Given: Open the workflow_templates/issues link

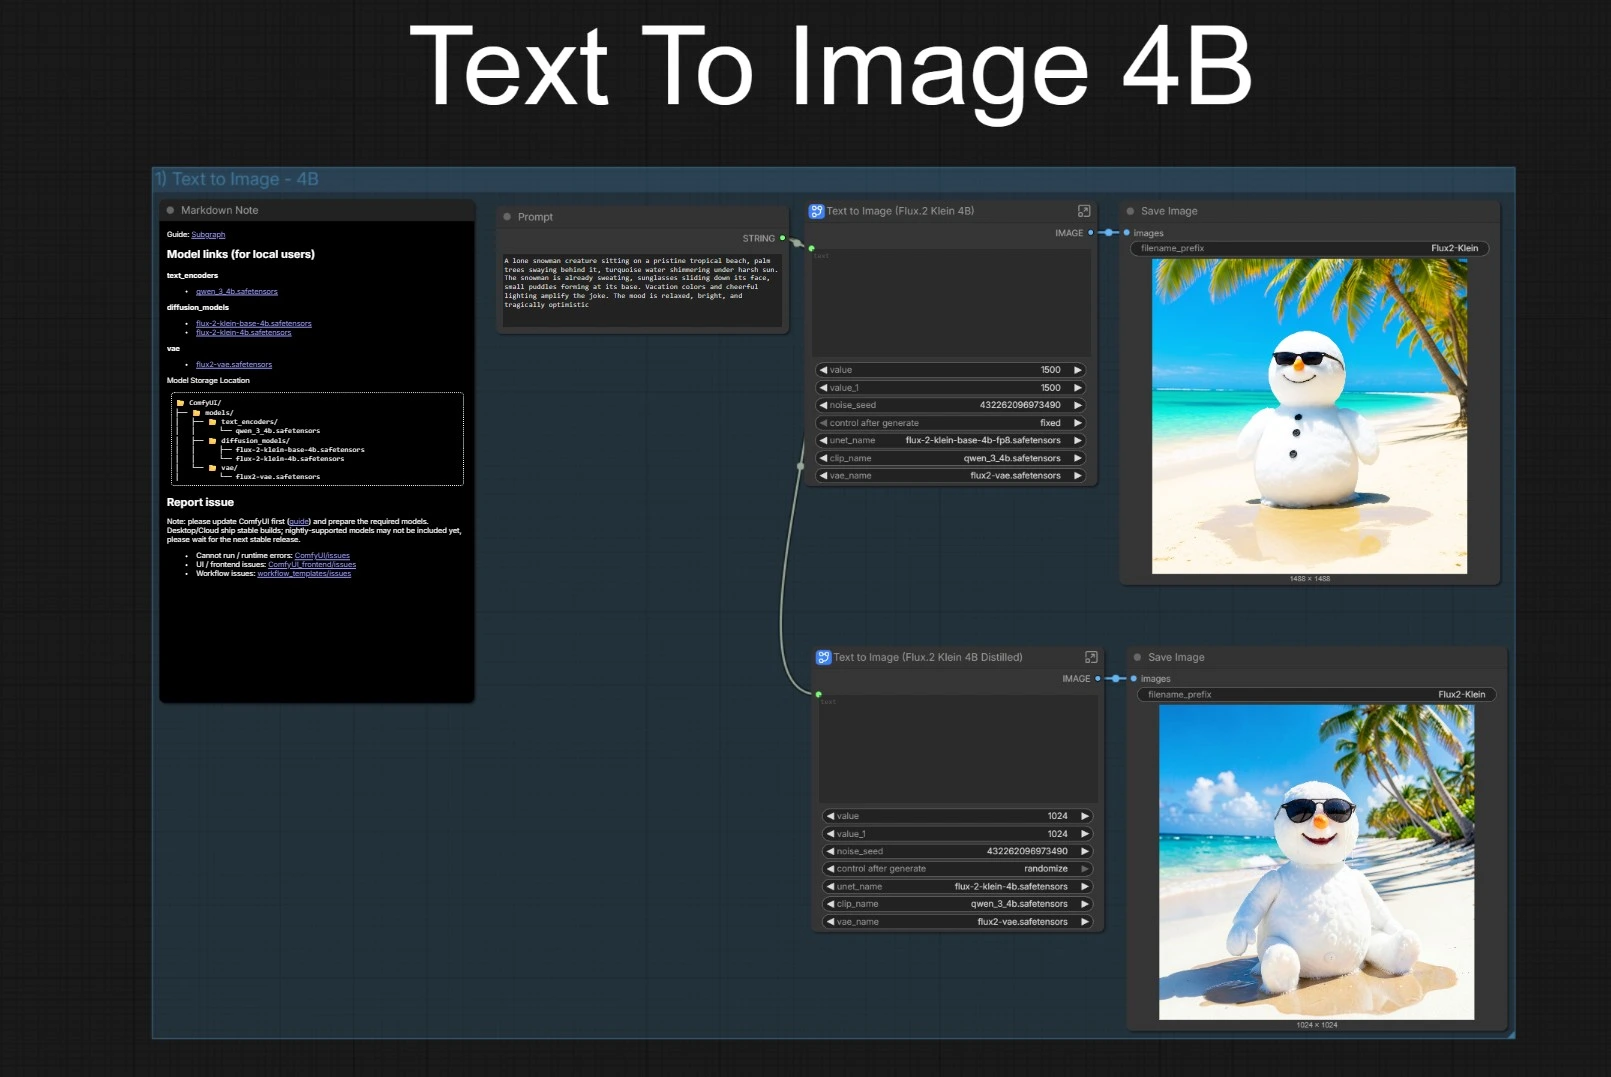Looking at the screenshot, I should click(304, 574).
